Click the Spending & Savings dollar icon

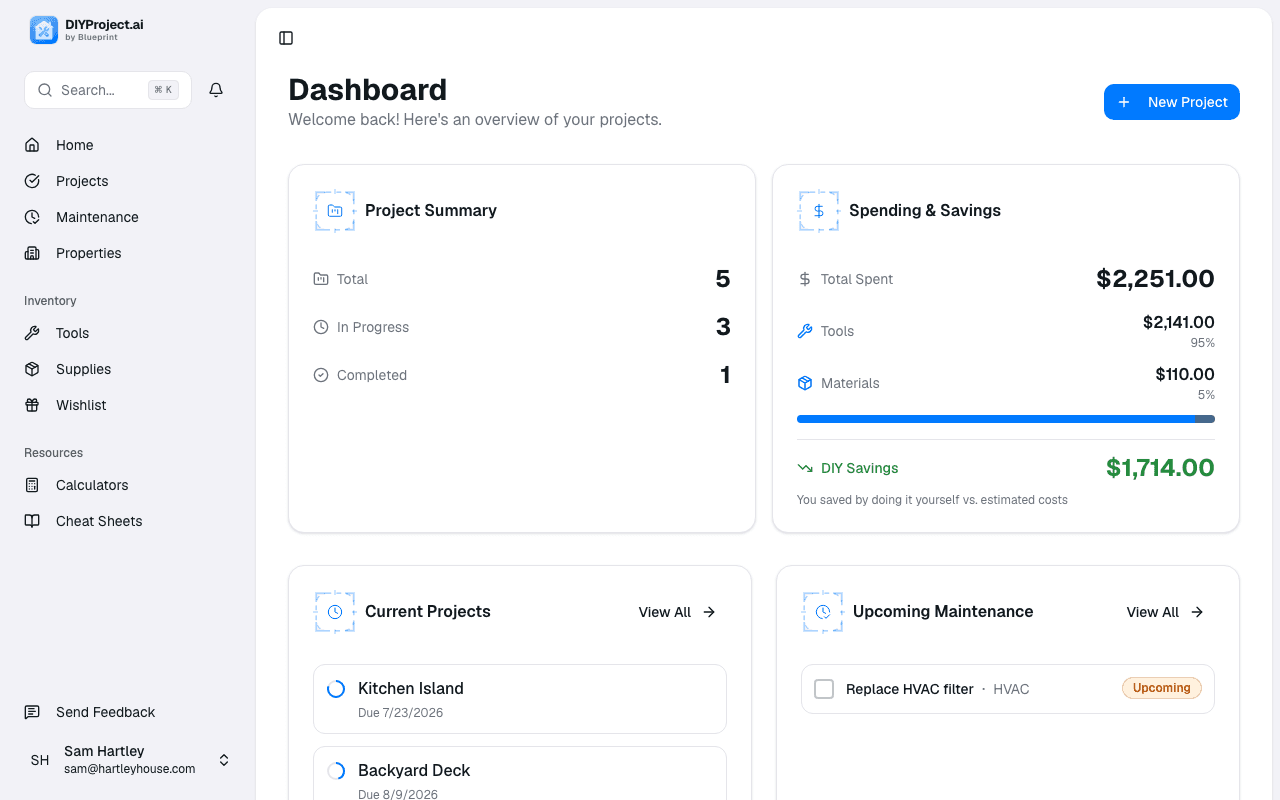tap(819, 211)
